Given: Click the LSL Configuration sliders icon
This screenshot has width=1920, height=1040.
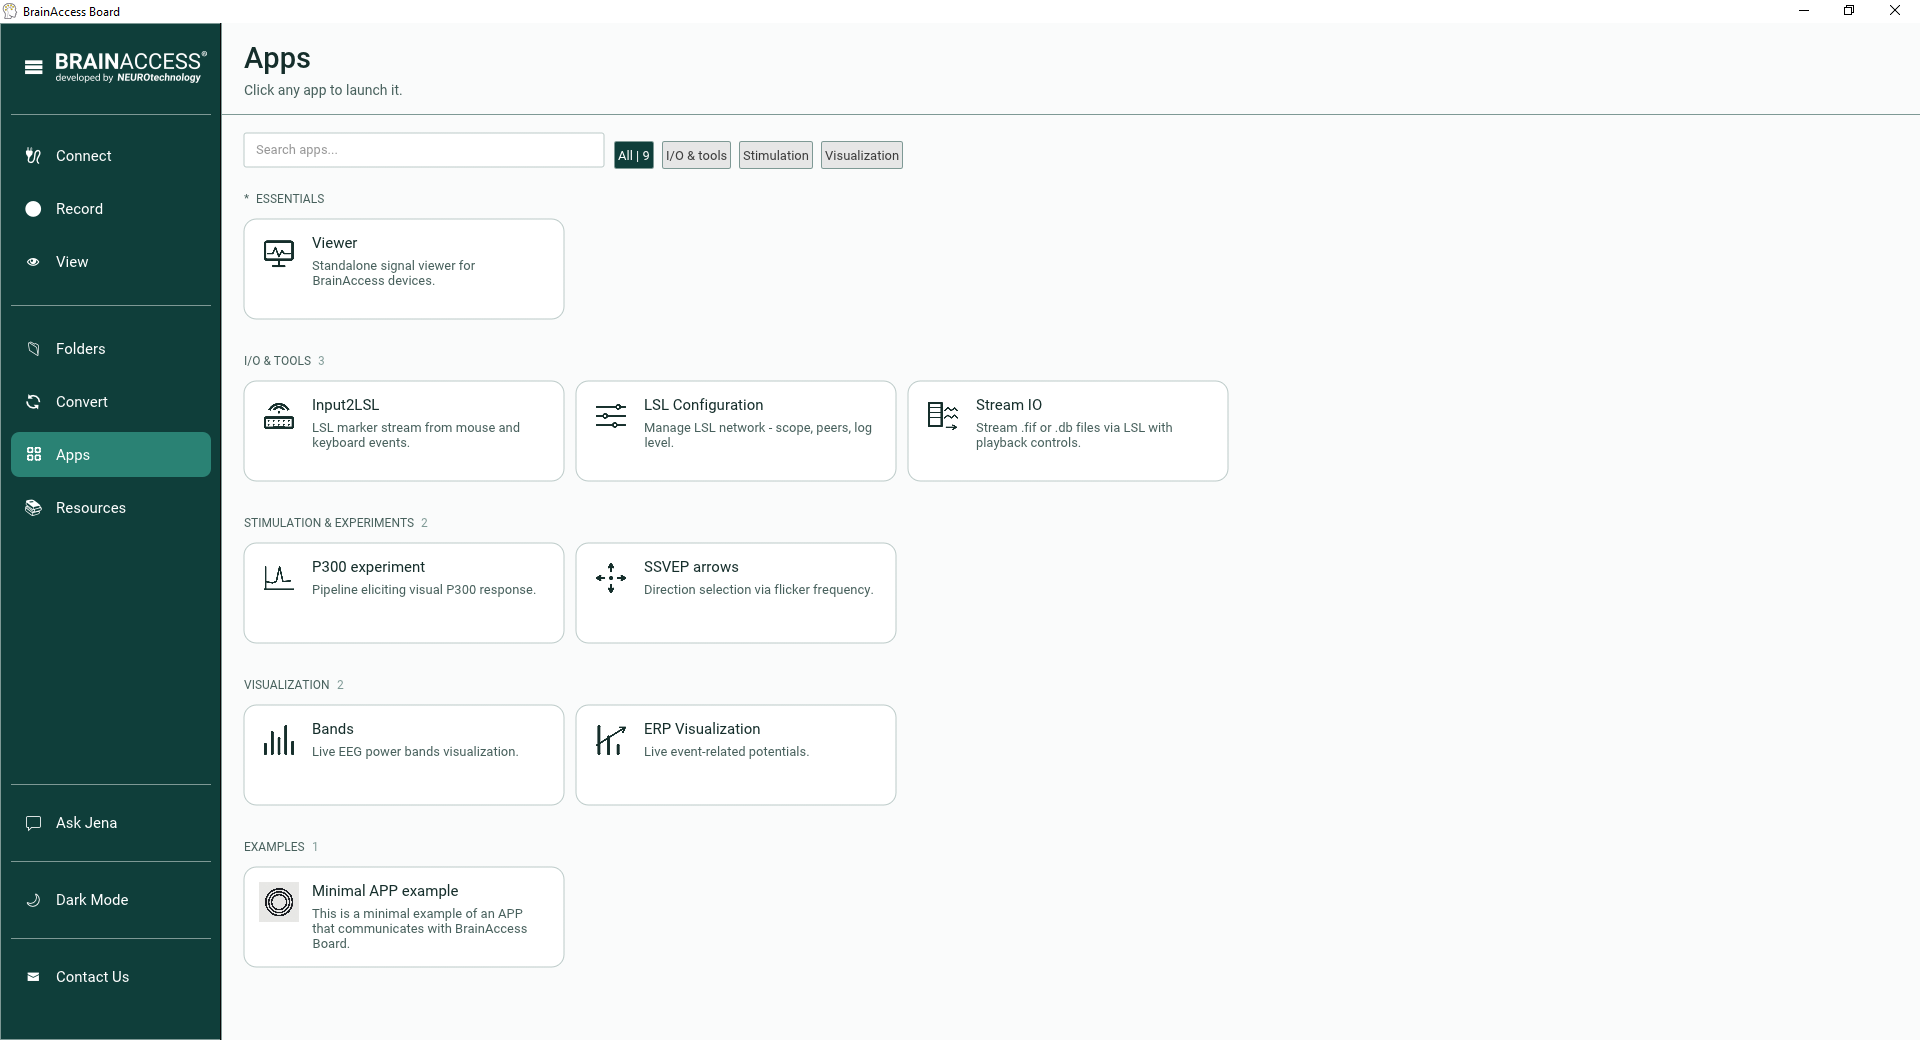Looking at the screenshot, I should [x=611, y=415].
